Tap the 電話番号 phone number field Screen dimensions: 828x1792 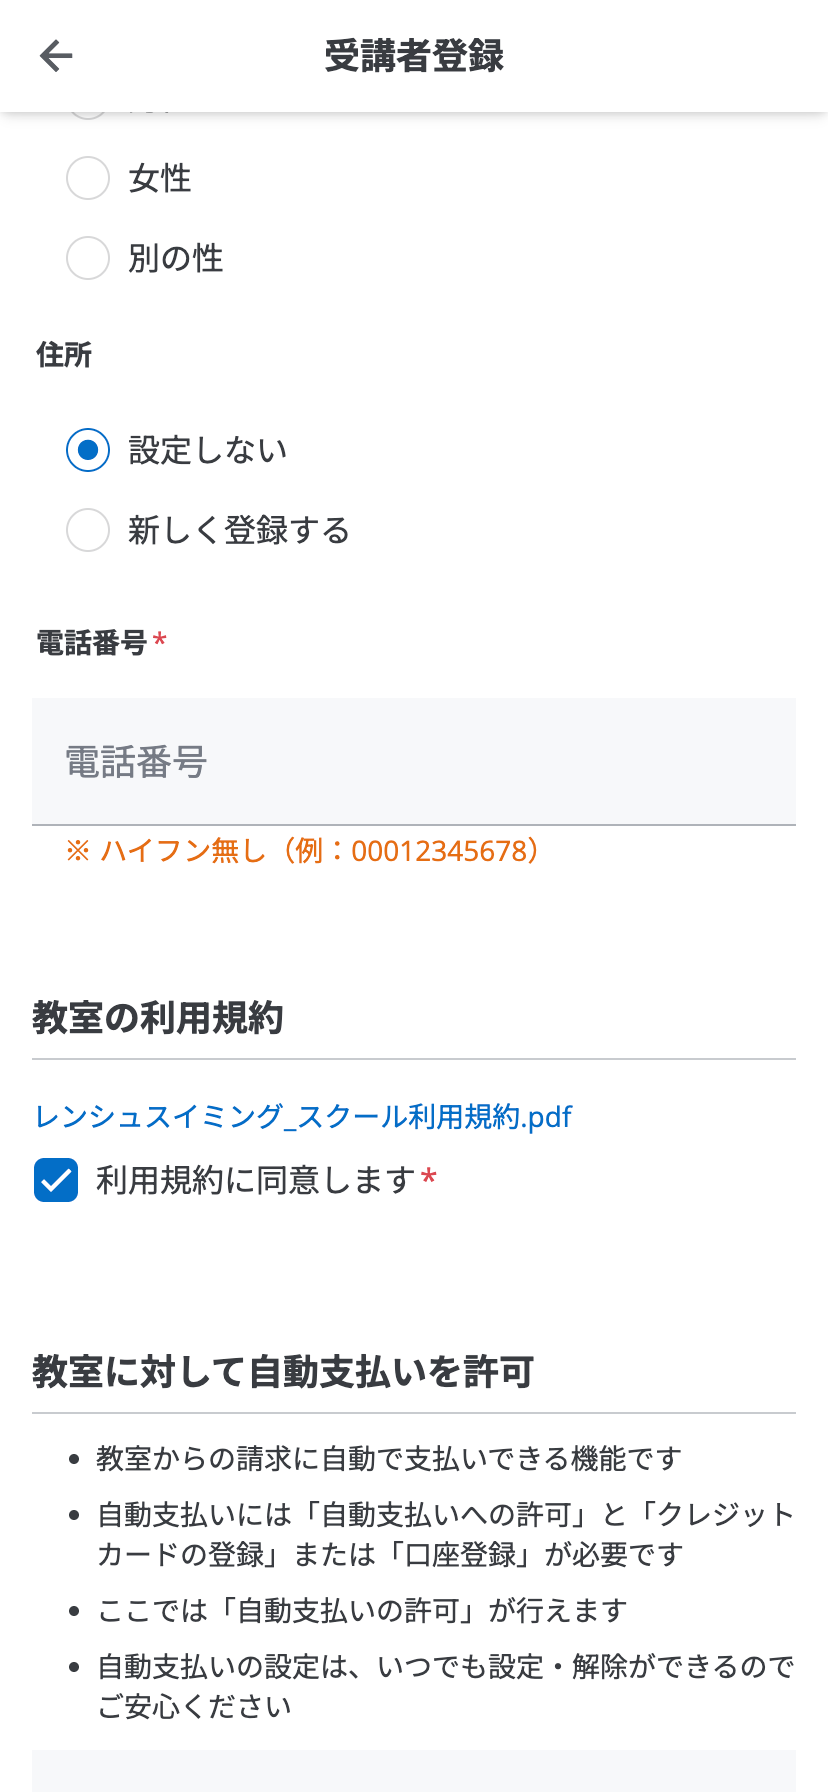414,762
